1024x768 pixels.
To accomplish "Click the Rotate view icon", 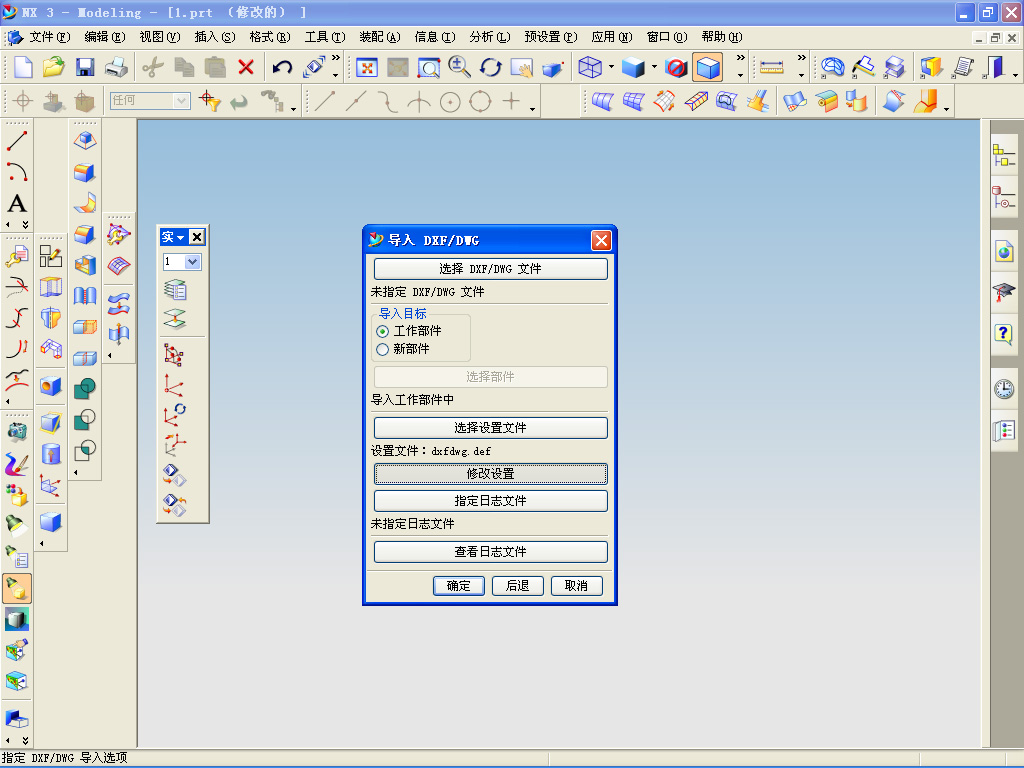I will tap(490, 67).
